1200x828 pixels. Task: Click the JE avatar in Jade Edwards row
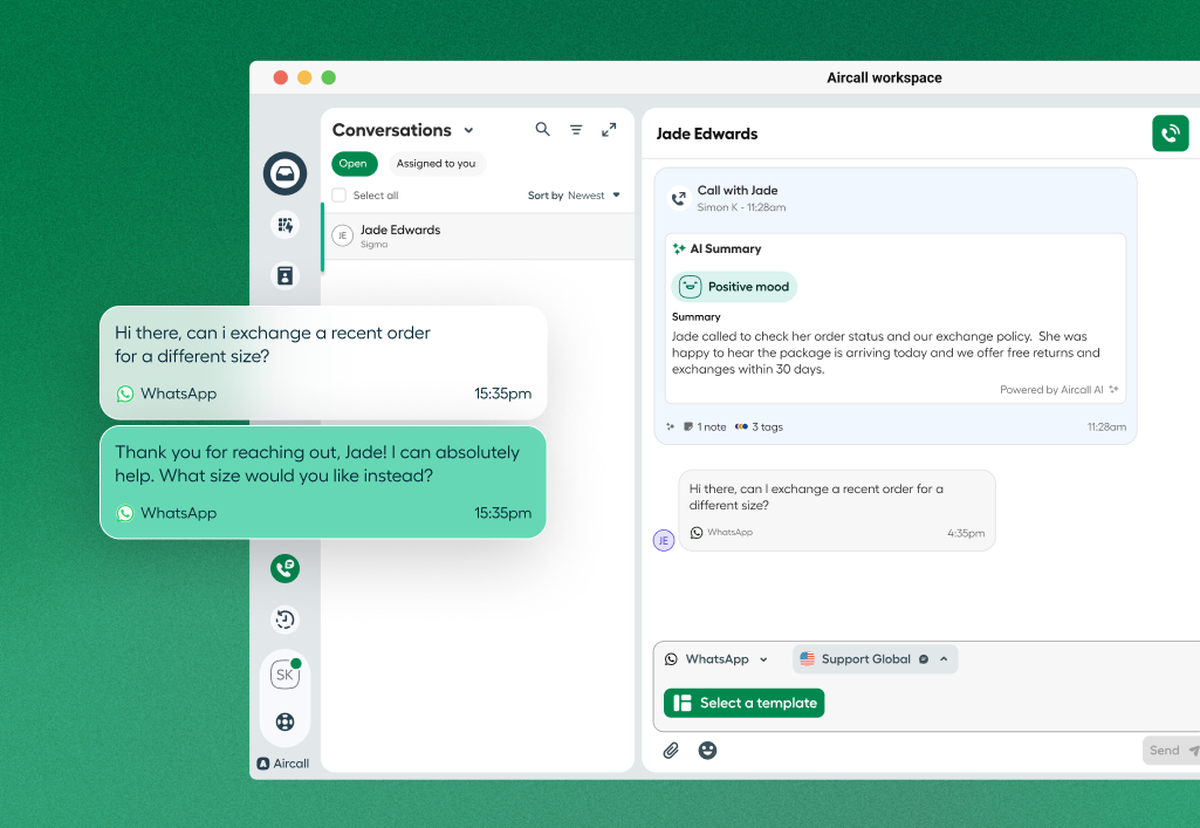click(343, 236)
